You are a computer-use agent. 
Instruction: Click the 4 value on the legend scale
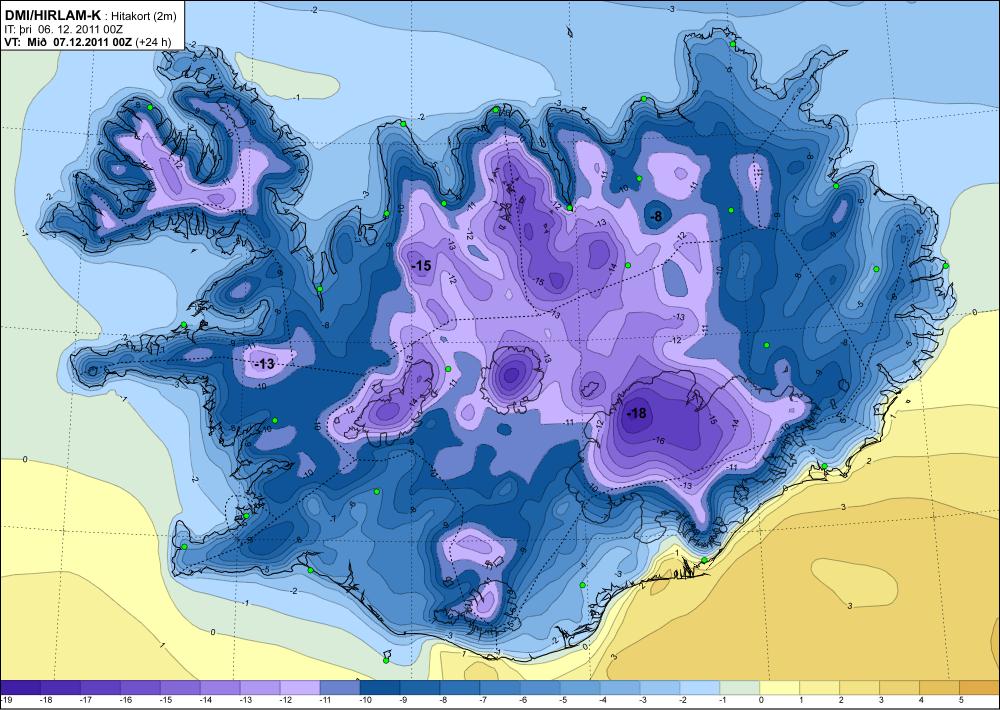coord(919,700)
